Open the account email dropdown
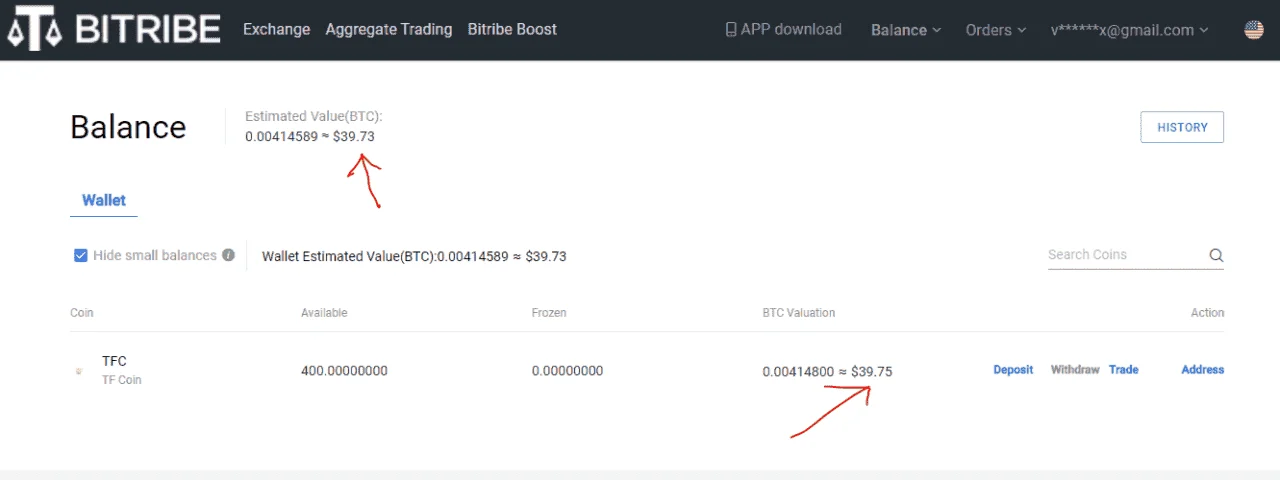This screenshot has height=480, width=1280. point(1129,30)
